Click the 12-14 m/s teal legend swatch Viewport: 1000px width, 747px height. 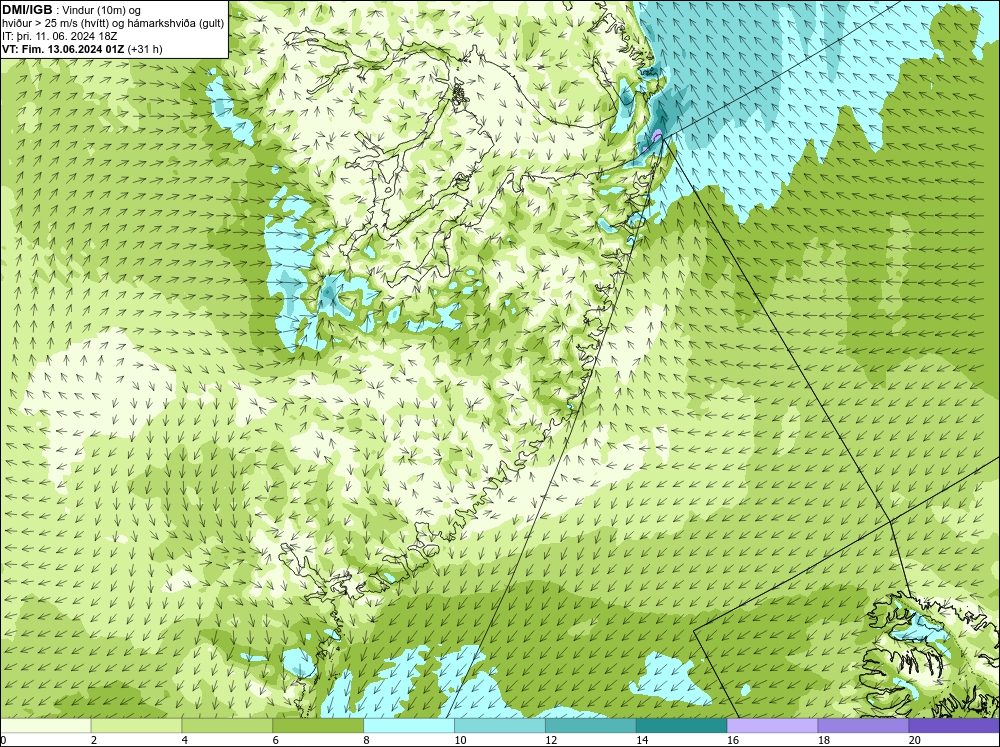click(x=591, y=725)
